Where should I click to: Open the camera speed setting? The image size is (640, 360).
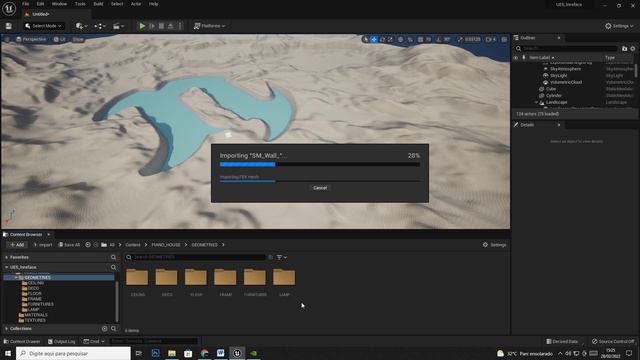click(x=491, y=39)
